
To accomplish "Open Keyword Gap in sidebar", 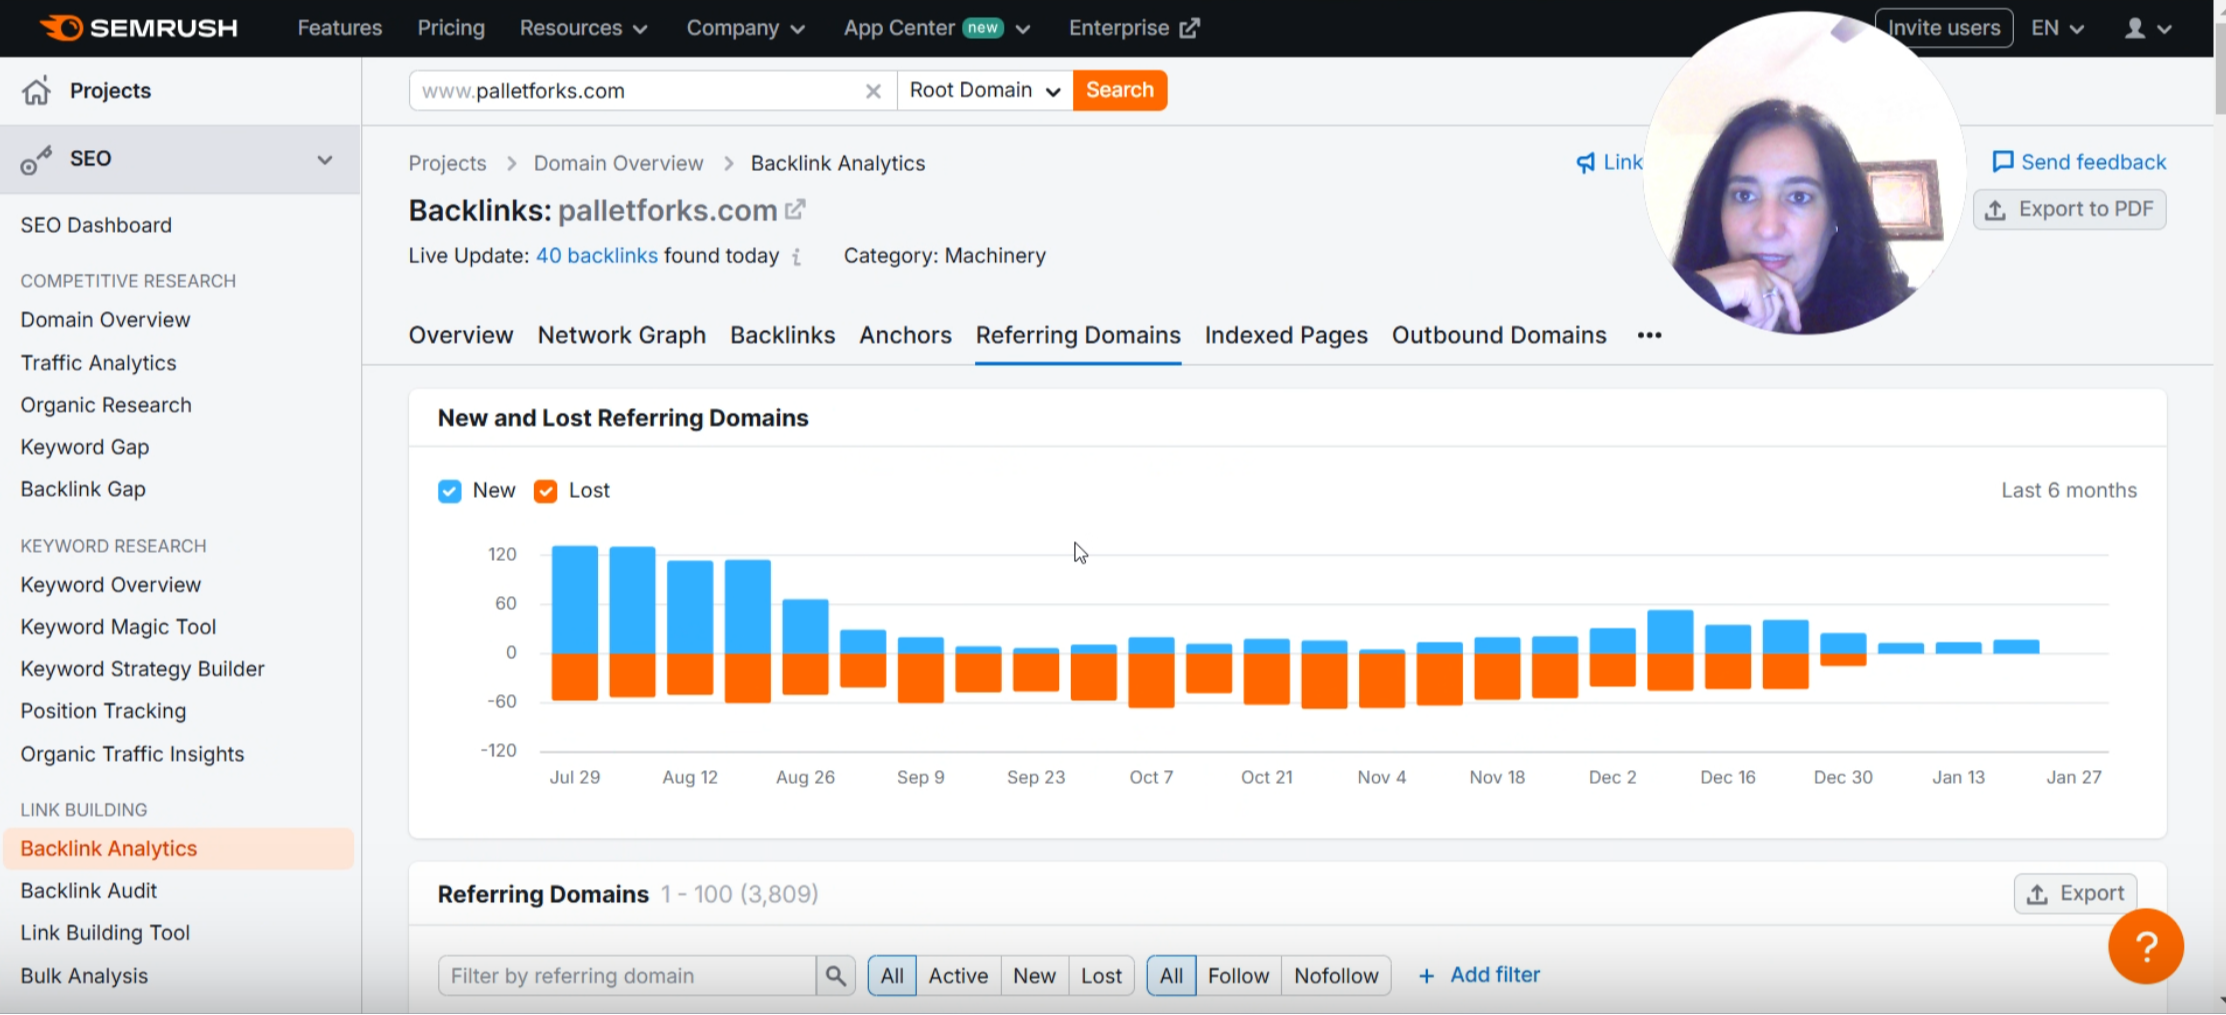I will point(85,448).
